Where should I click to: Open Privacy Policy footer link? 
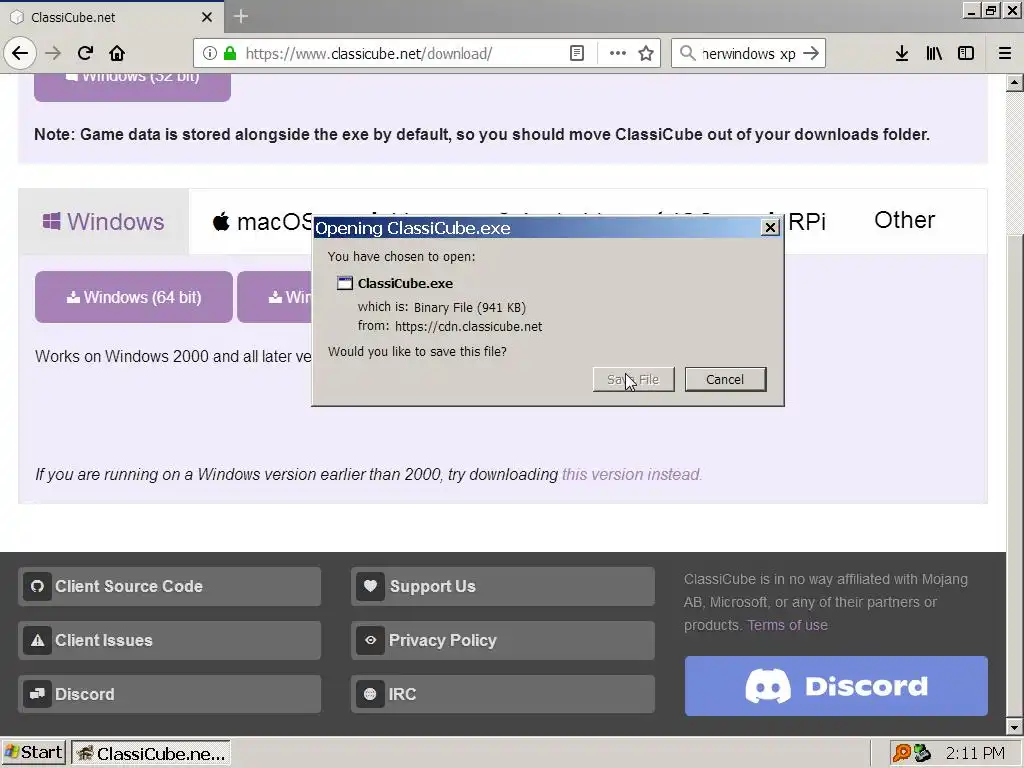[x=503, y=640]
